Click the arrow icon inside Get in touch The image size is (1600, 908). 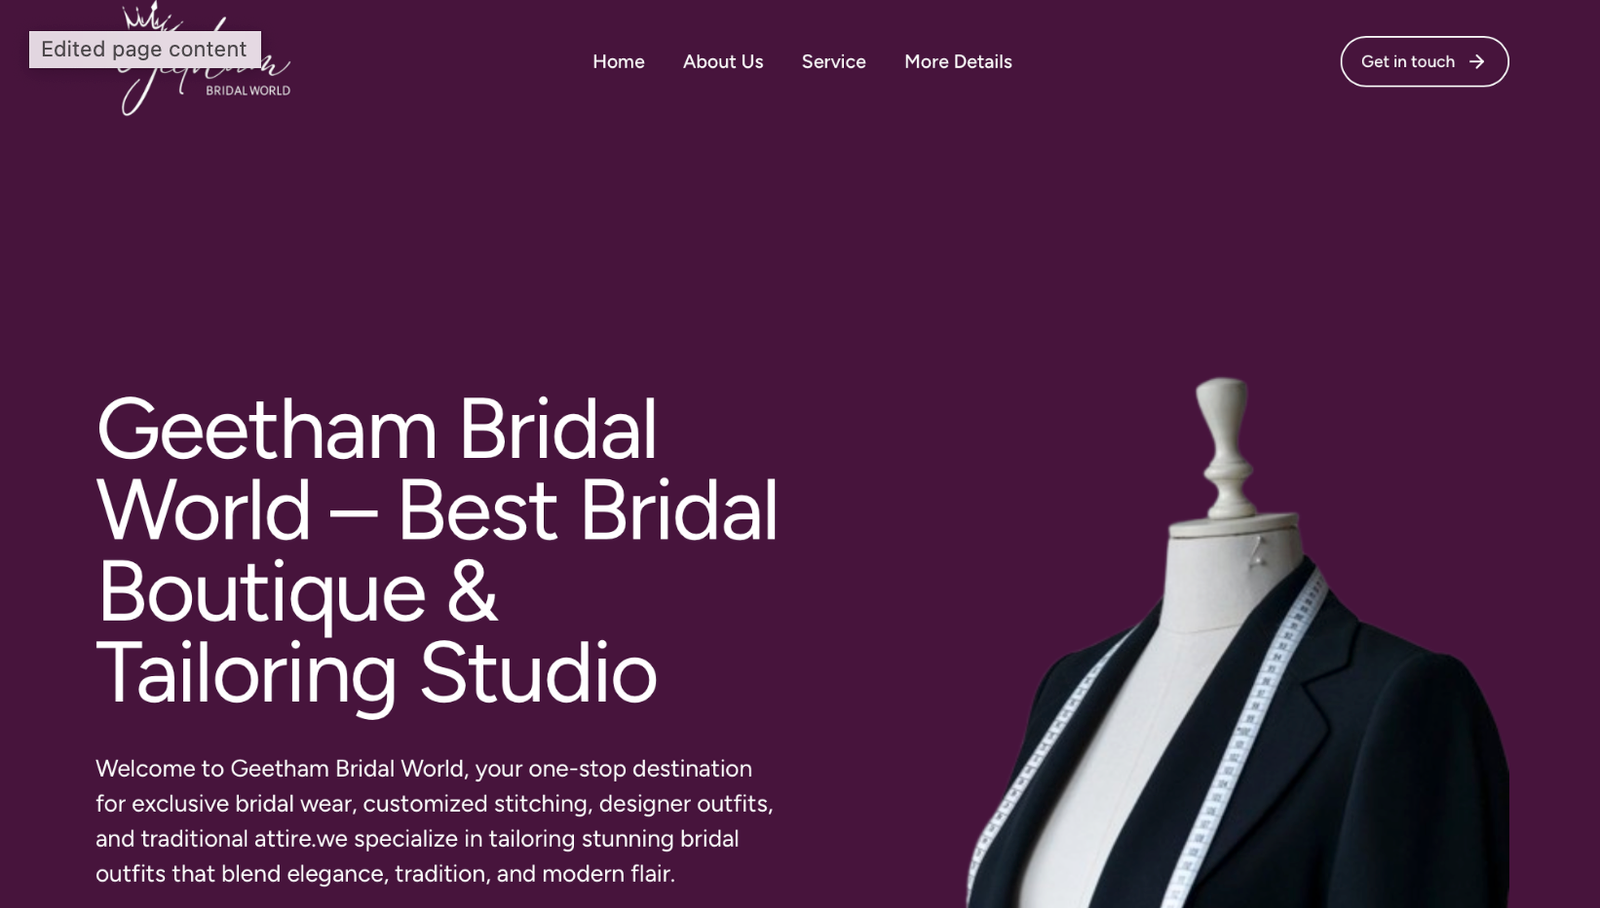(1477, 62)
